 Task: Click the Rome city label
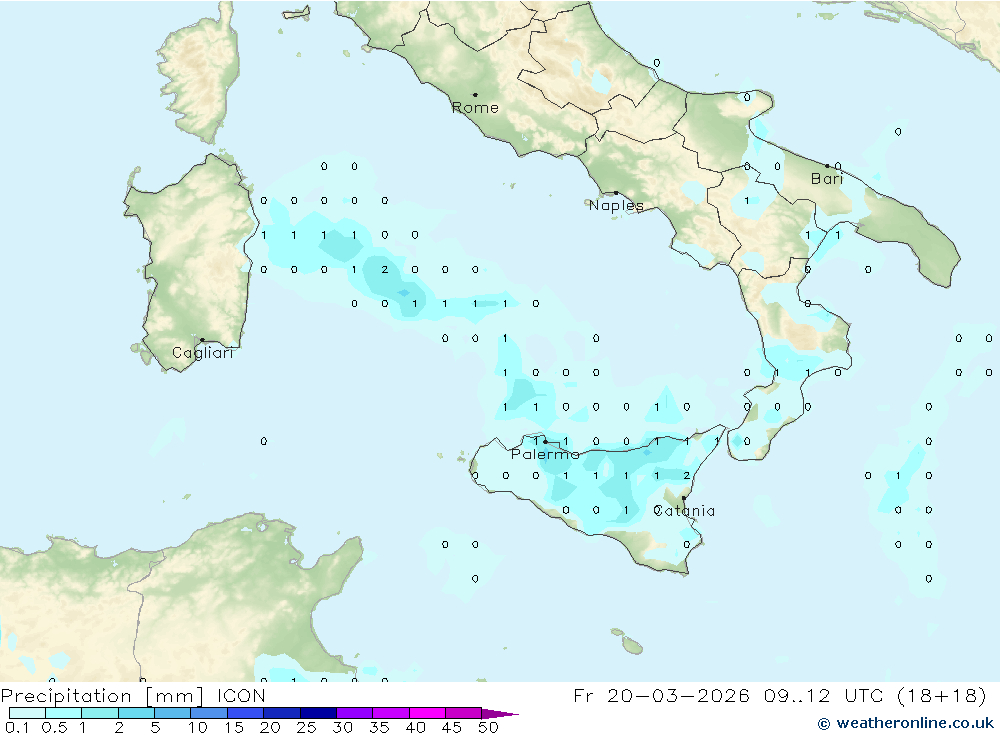(475, 108)
